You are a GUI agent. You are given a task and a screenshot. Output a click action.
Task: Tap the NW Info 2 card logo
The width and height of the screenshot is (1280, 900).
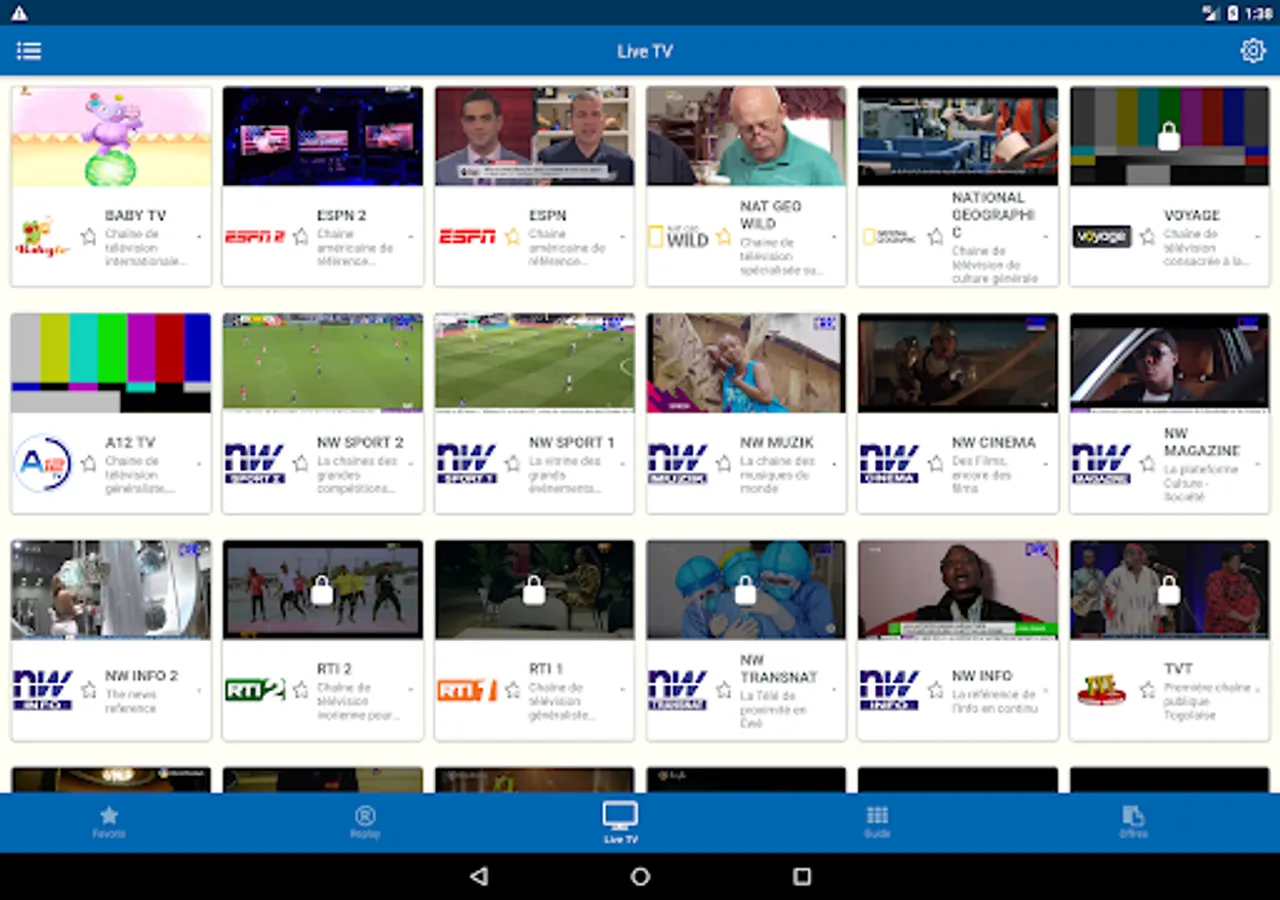pyautogui.click(x=43, y=690)
